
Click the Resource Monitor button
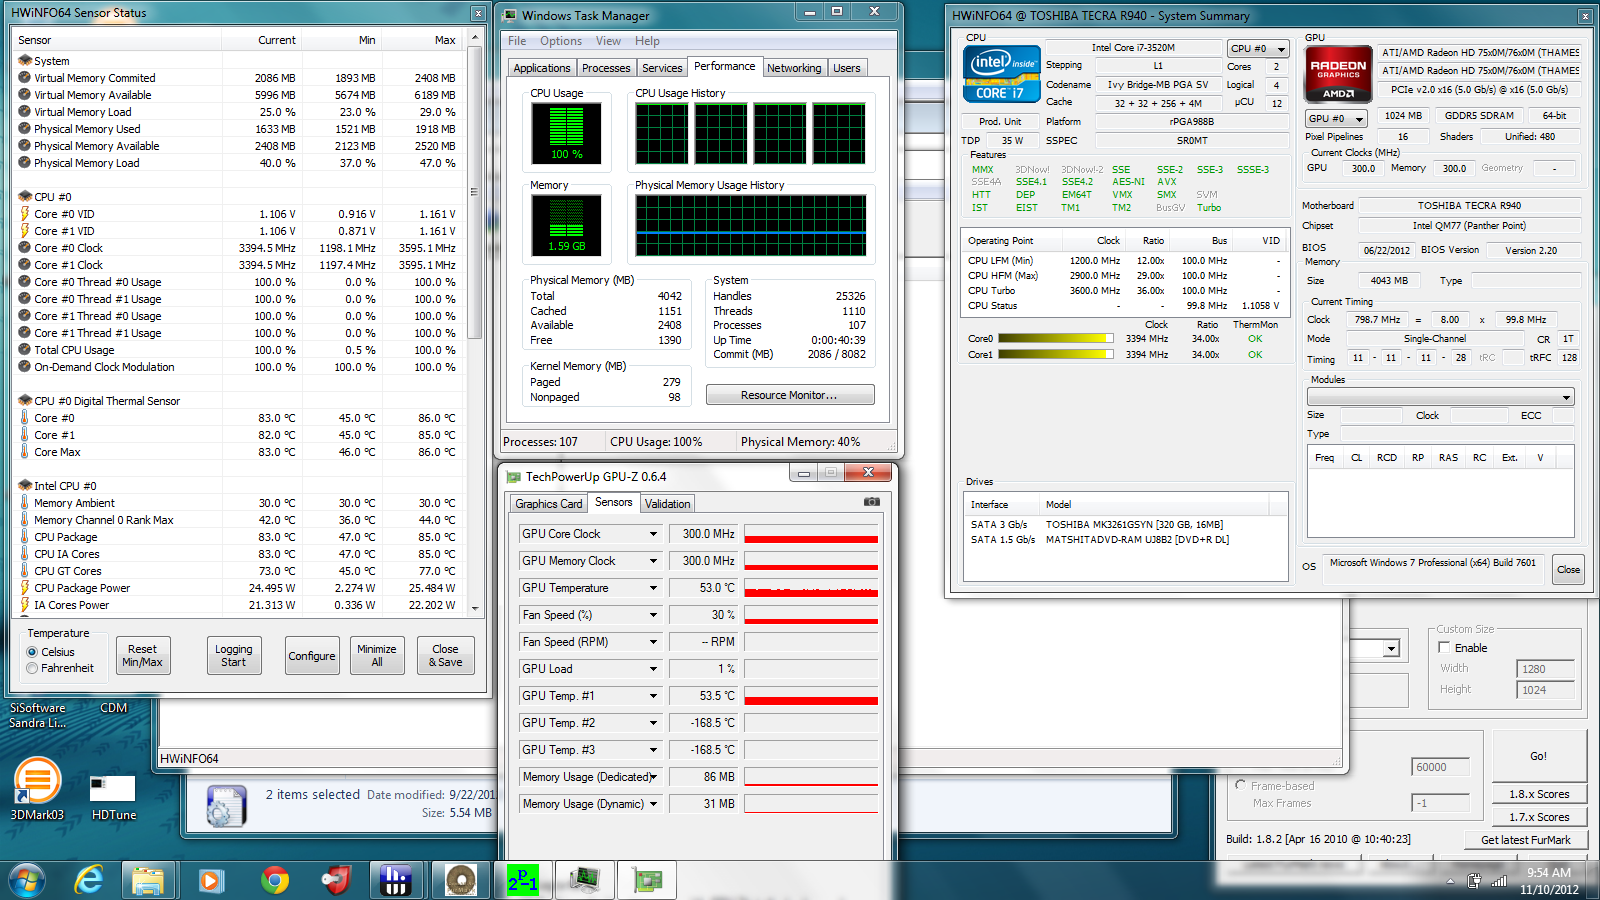click(x=789, y=395)
